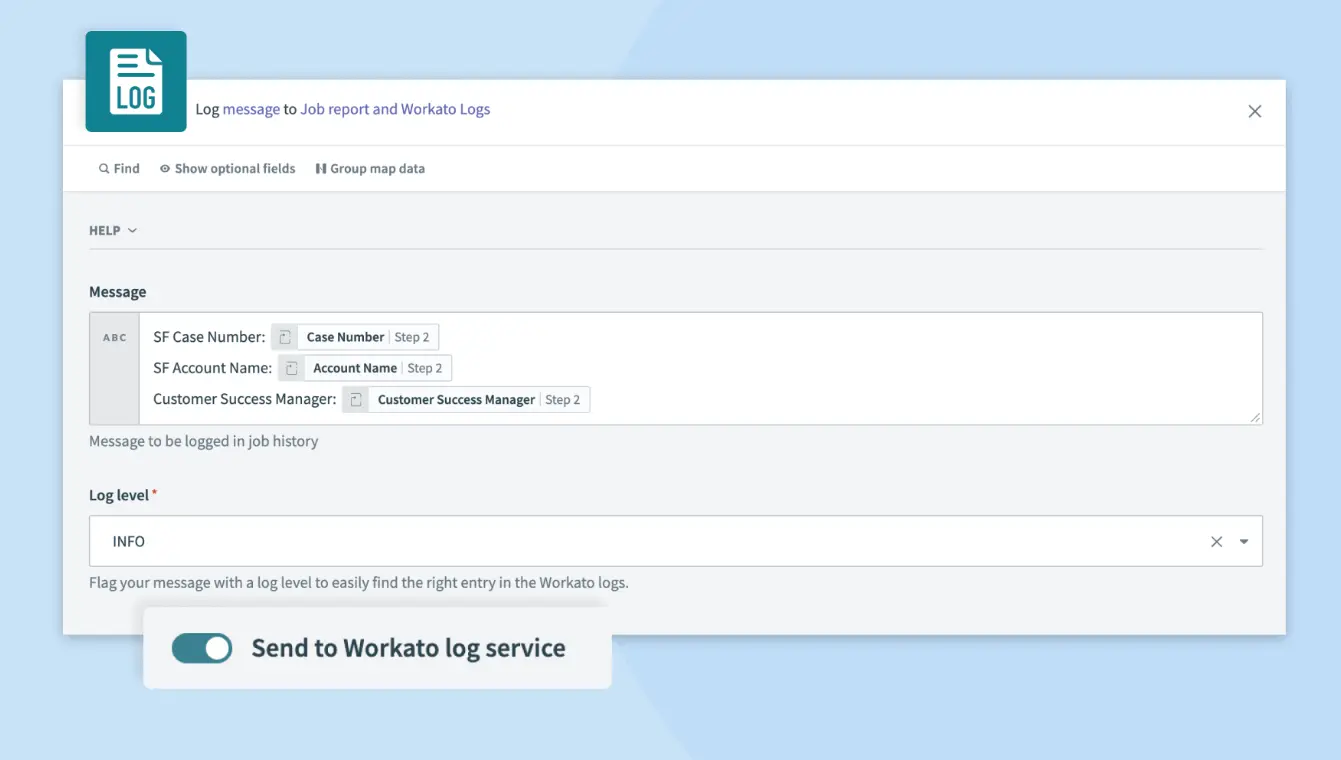Click the 'message' link in header
The image size is (1341, 760).
coord(251,109)
